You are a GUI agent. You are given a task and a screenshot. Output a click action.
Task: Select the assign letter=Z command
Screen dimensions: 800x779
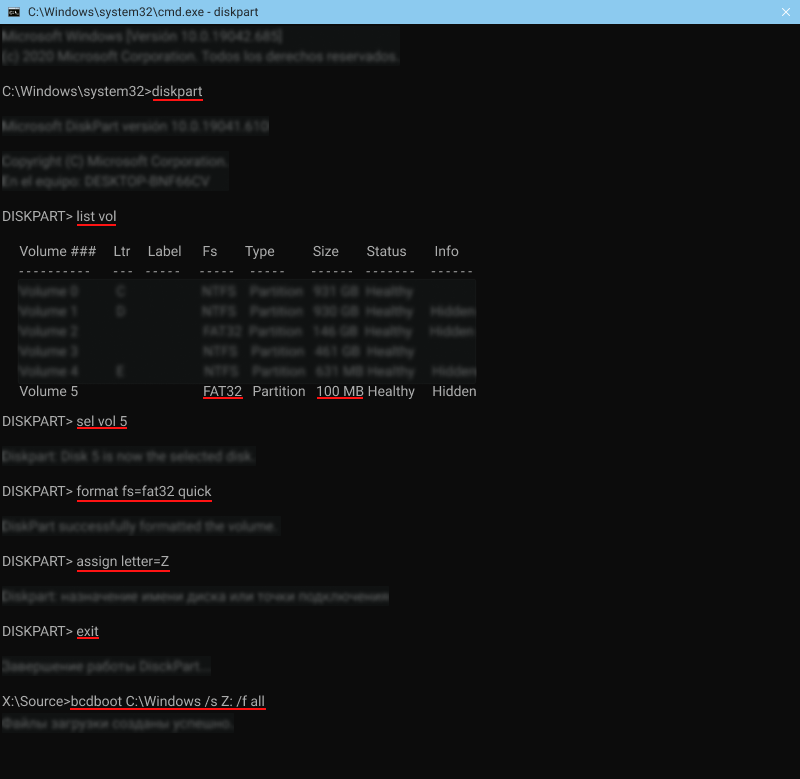pos(123,561)
